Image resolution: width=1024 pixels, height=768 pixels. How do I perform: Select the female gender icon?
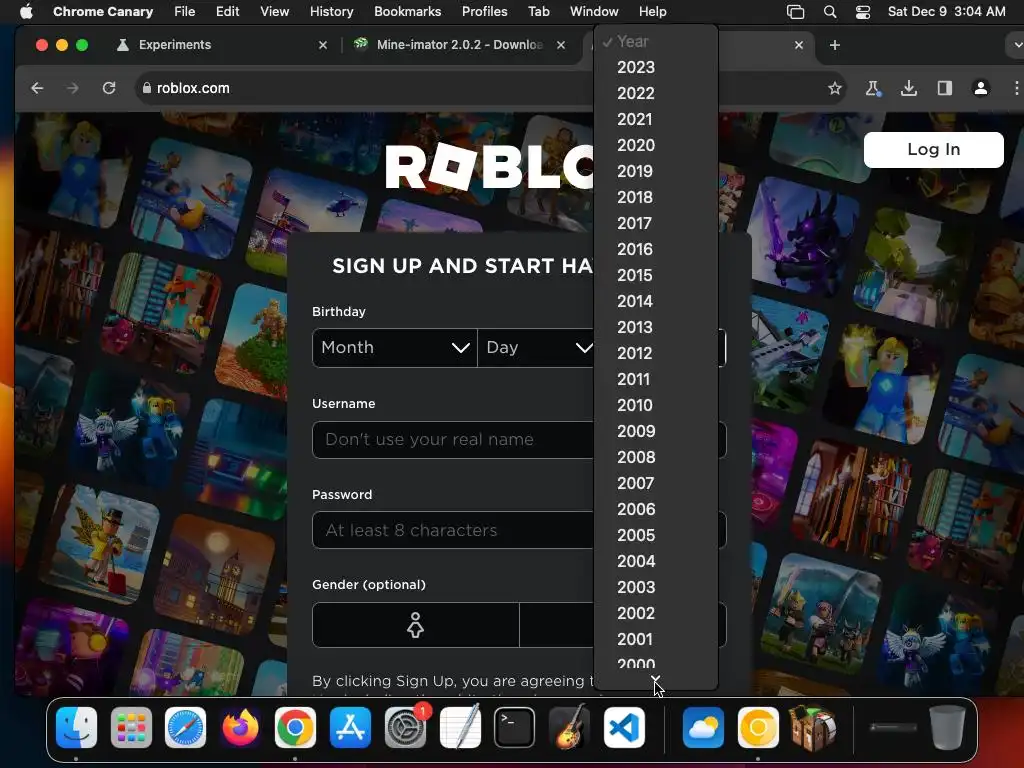click(x=415, y=625)
